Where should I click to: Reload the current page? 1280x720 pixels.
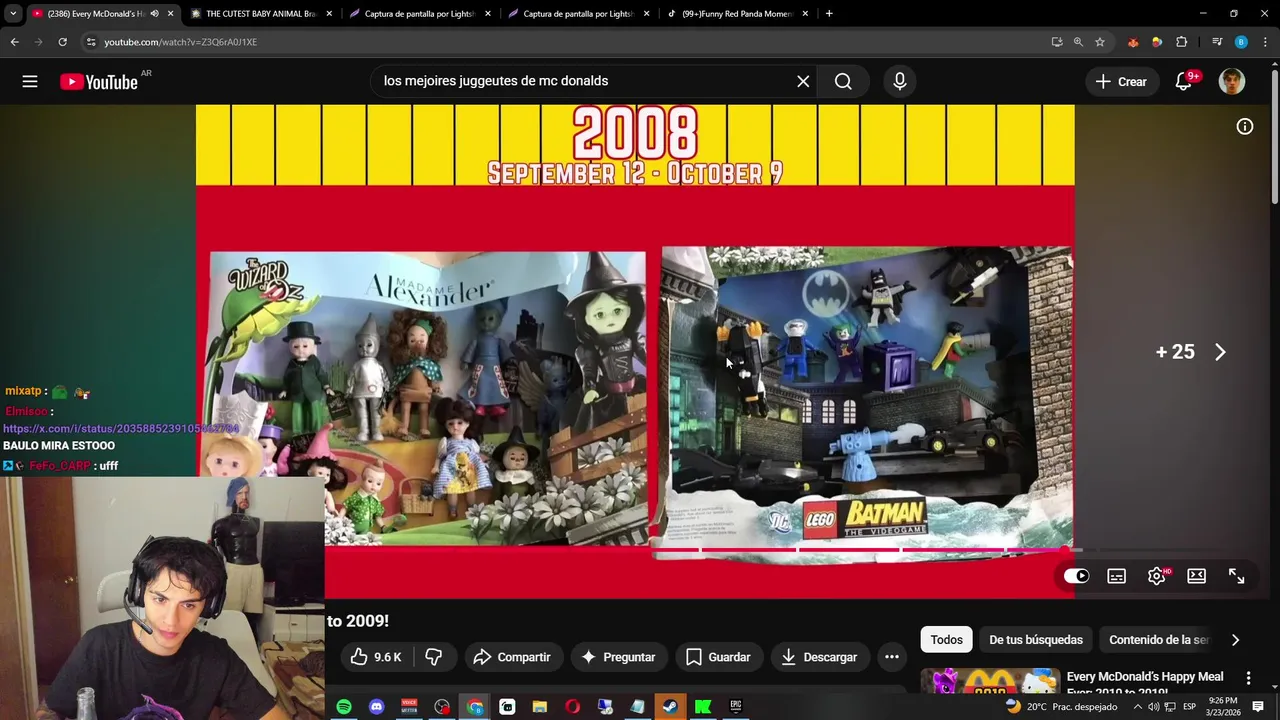click(62, 42)
